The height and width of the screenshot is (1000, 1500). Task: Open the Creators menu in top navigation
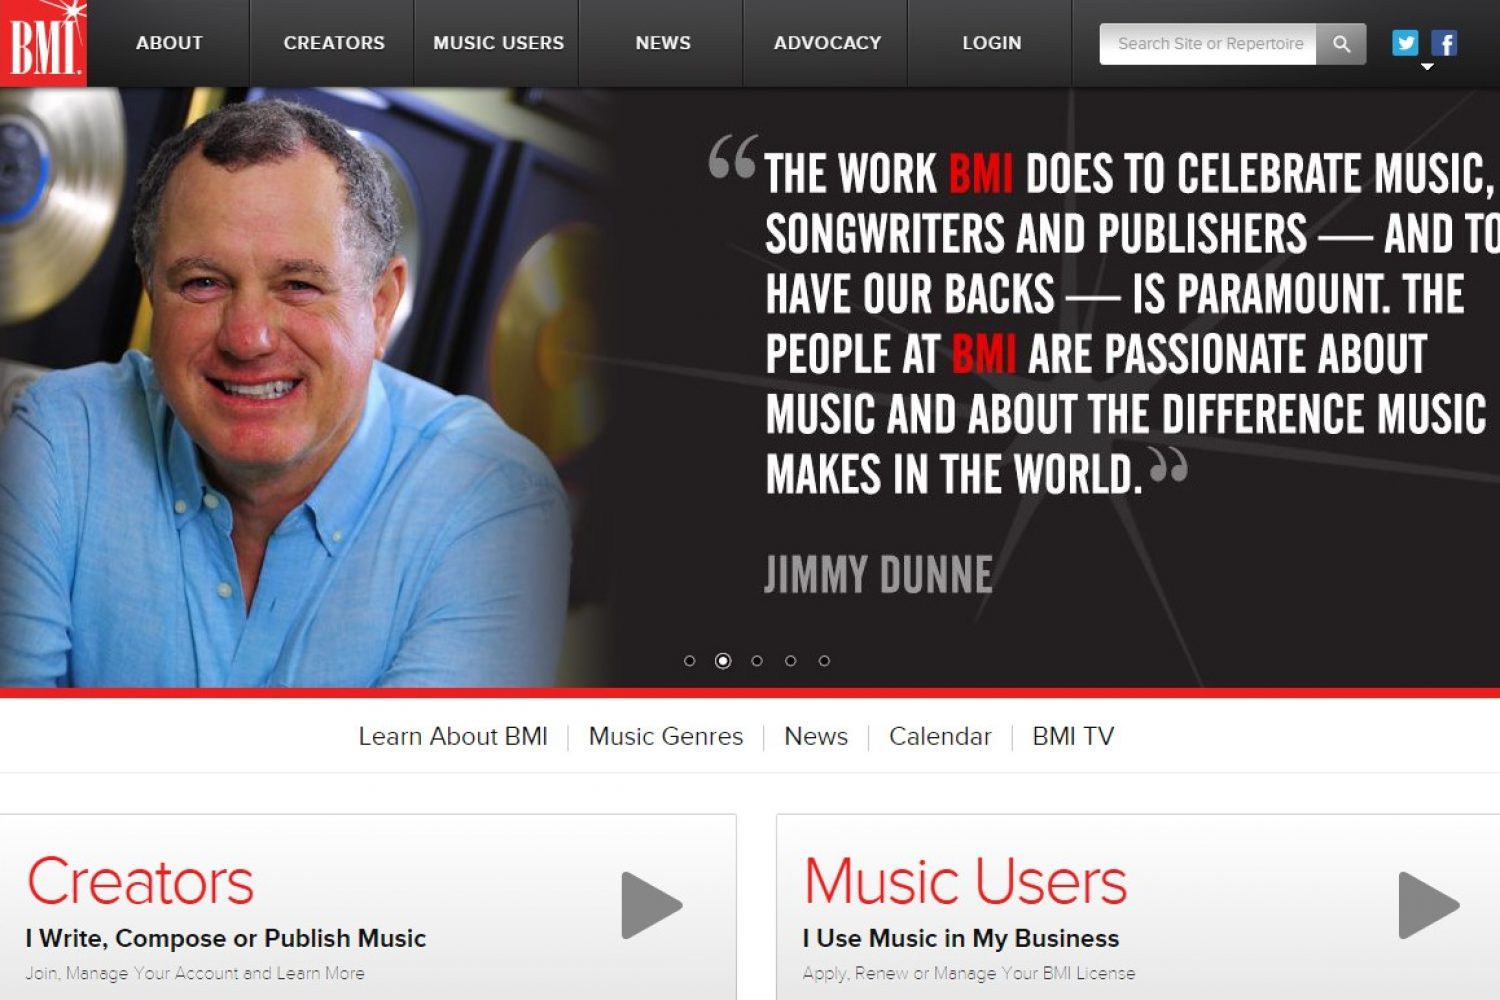point(334,43)
